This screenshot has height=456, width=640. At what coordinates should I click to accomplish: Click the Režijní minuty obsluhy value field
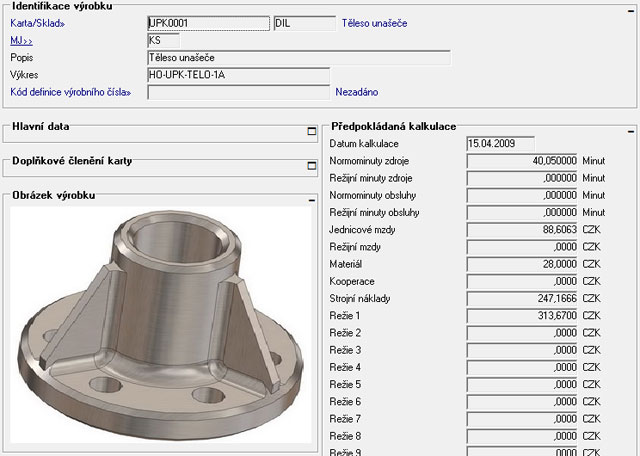(522, 212)
